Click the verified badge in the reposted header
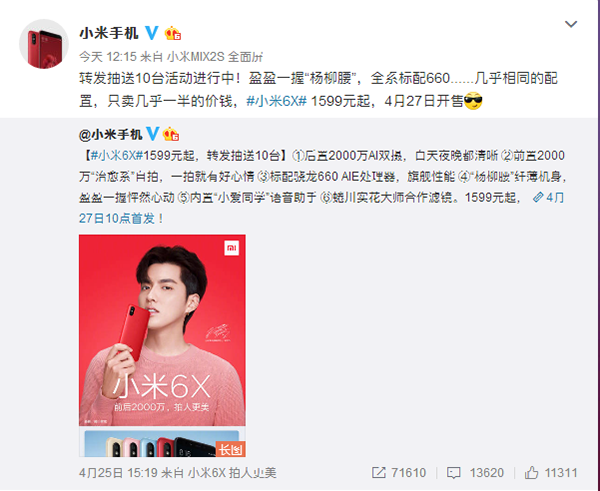This screenshot has width=600, height=491. tap(153, 134)
